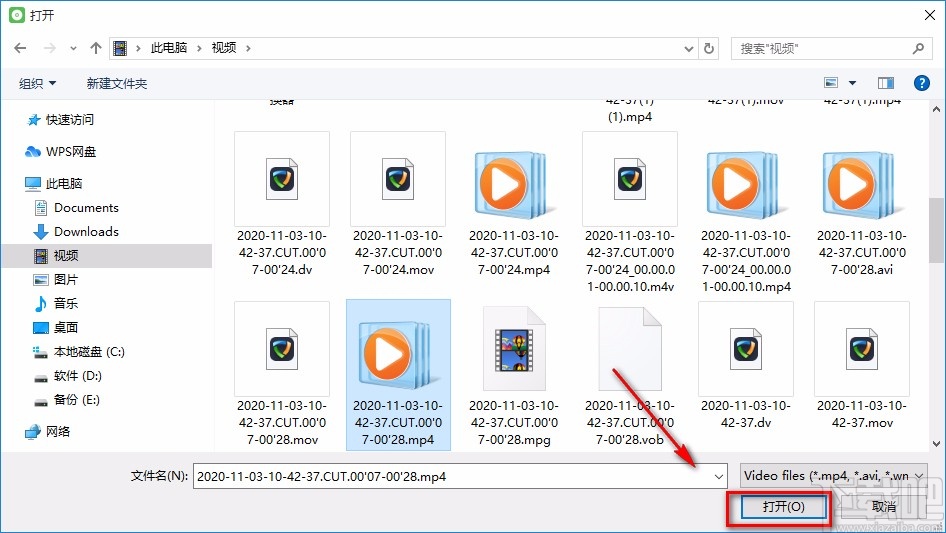Select file 2020-11-03-10-42-37.mov thumbnail

pos(862,349)
